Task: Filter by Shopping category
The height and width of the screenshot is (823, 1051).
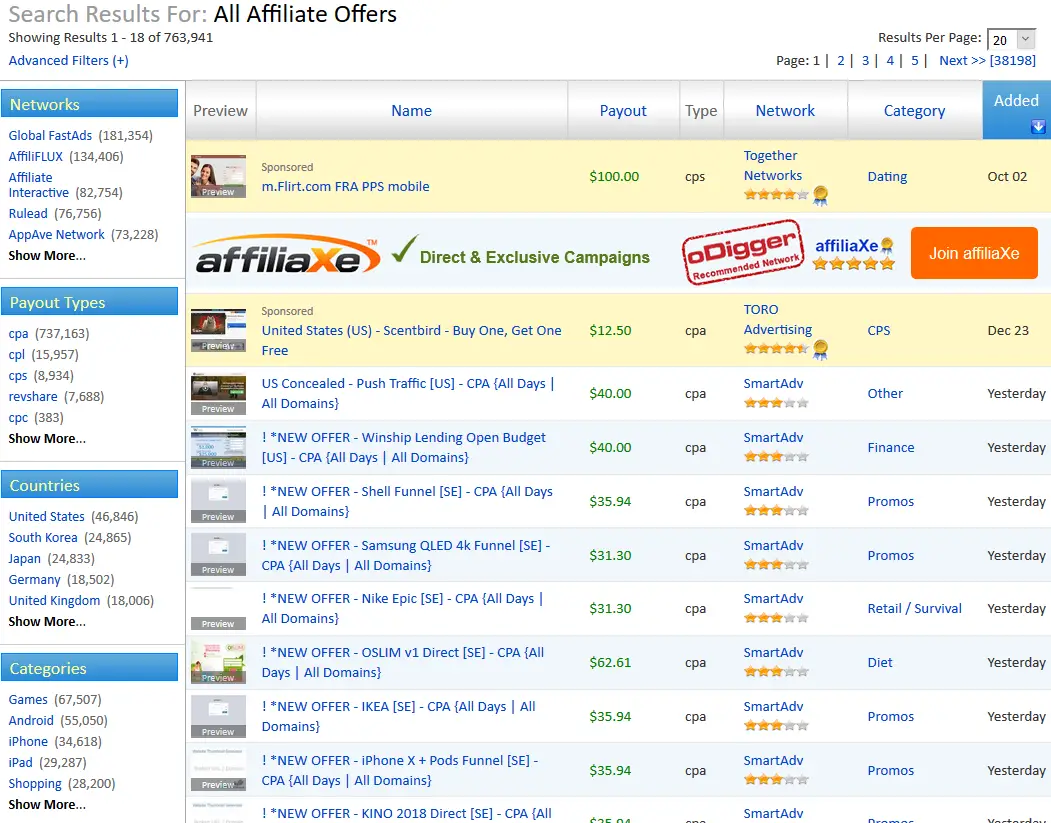Action: [35, 783]
